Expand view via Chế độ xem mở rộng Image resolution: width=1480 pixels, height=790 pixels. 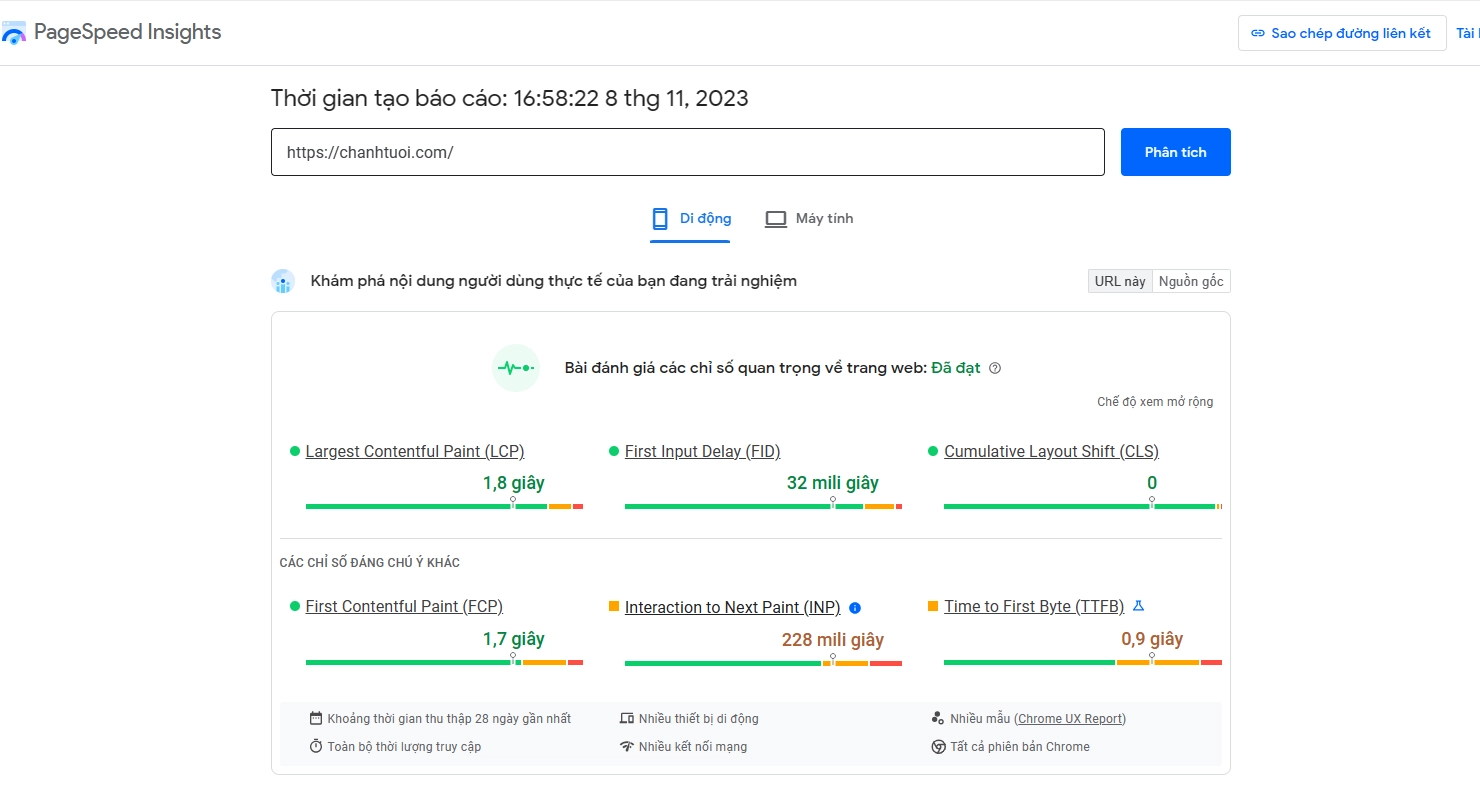point(1155,402)
